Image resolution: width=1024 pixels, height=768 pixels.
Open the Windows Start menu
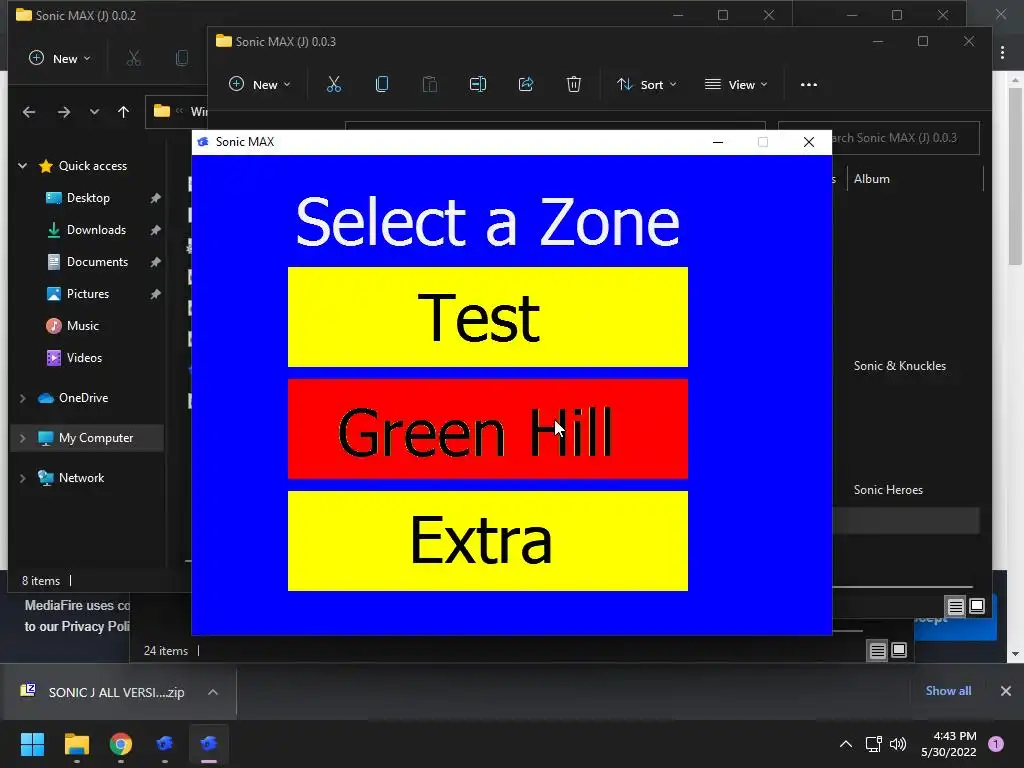(32, 743)
